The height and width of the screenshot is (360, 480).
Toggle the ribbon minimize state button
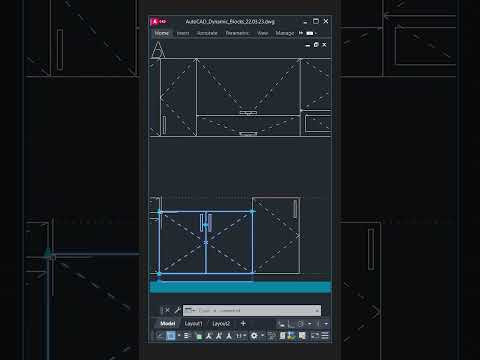point(310,33)
